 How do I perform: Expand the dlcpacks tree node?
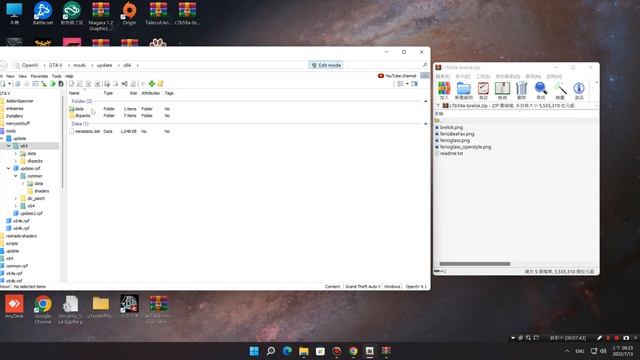pyautogui.click(x=16, y=161)
